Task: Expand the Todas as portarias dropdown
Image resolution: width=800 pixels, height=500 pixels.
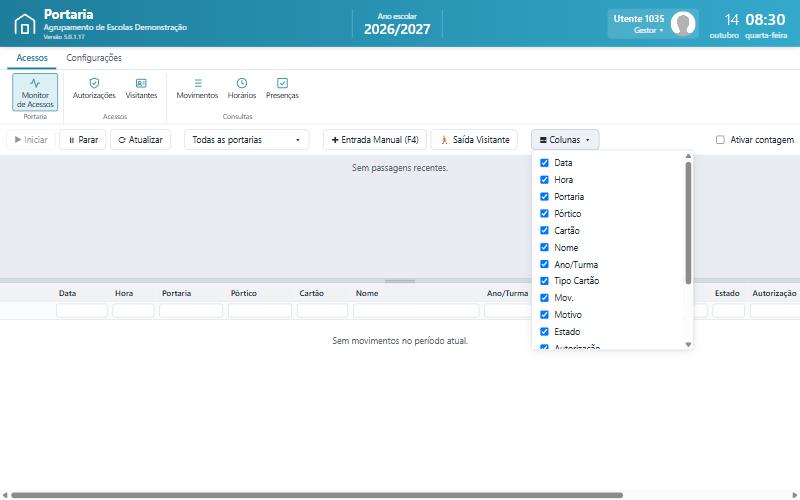Action: [246, 140]
